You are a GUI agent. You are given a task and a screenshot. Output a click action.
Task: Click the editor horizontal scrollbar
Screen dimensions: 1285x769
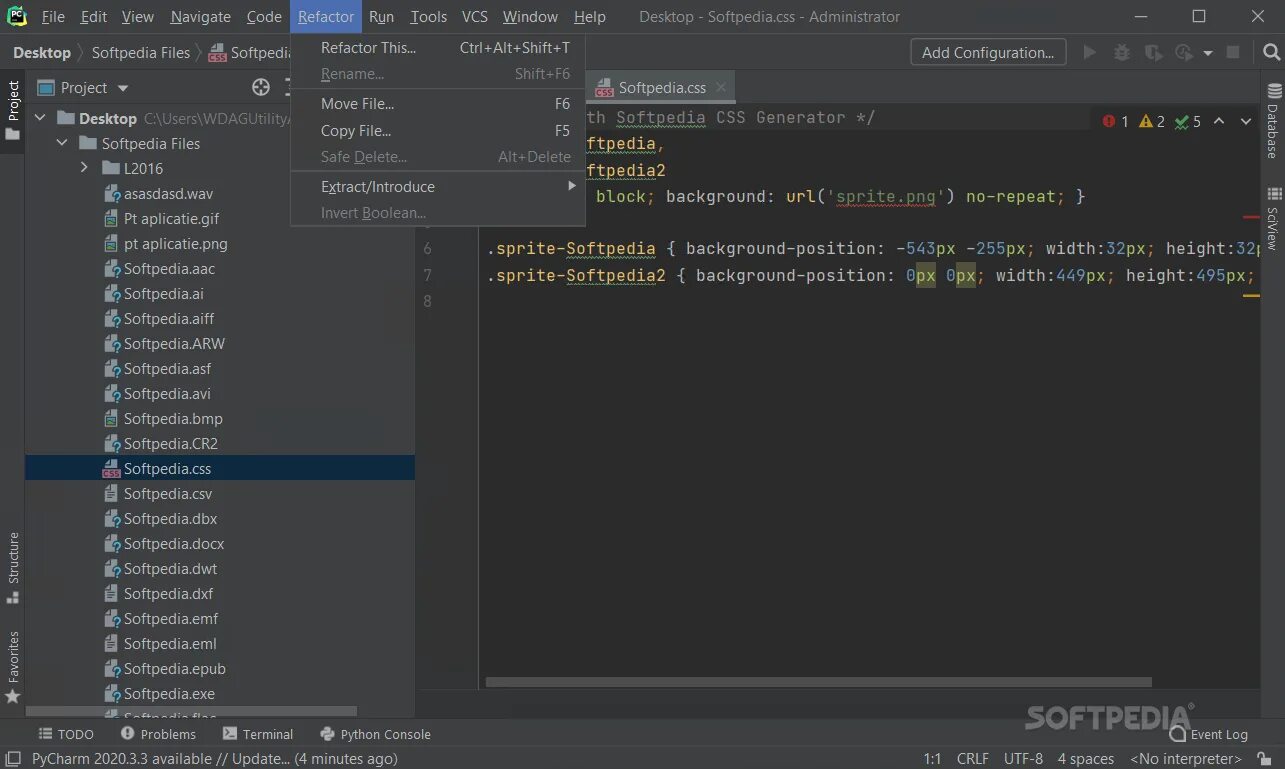[819, 682]
